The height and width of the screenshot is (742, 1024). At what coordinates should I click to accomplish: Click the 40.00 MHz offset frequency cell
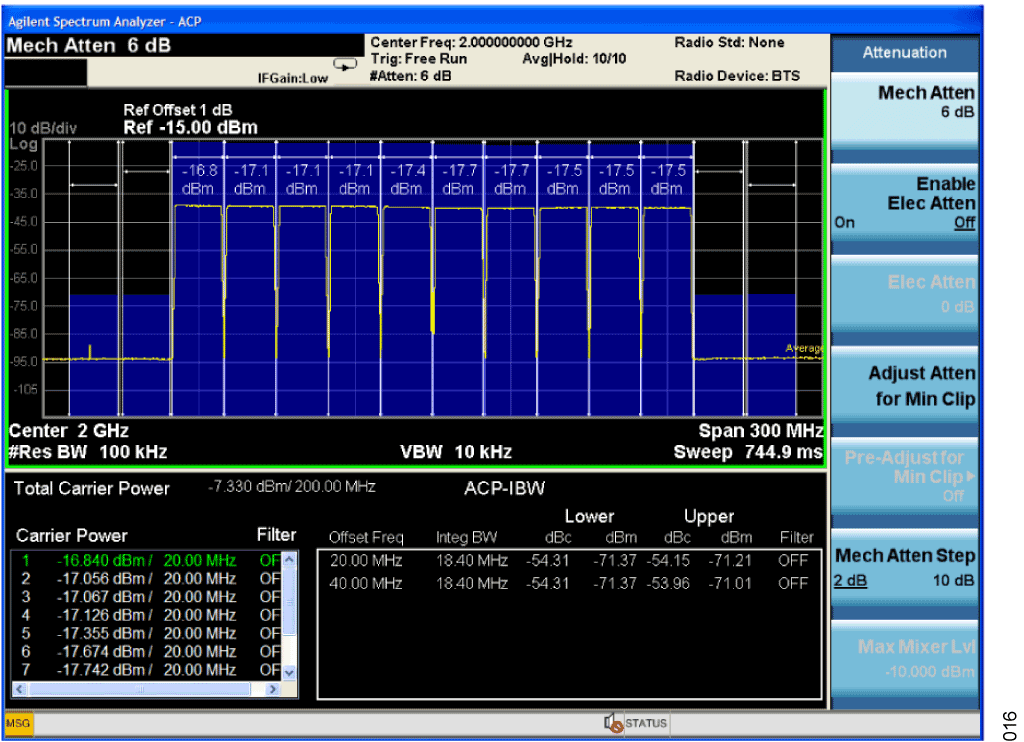point(366,583)
